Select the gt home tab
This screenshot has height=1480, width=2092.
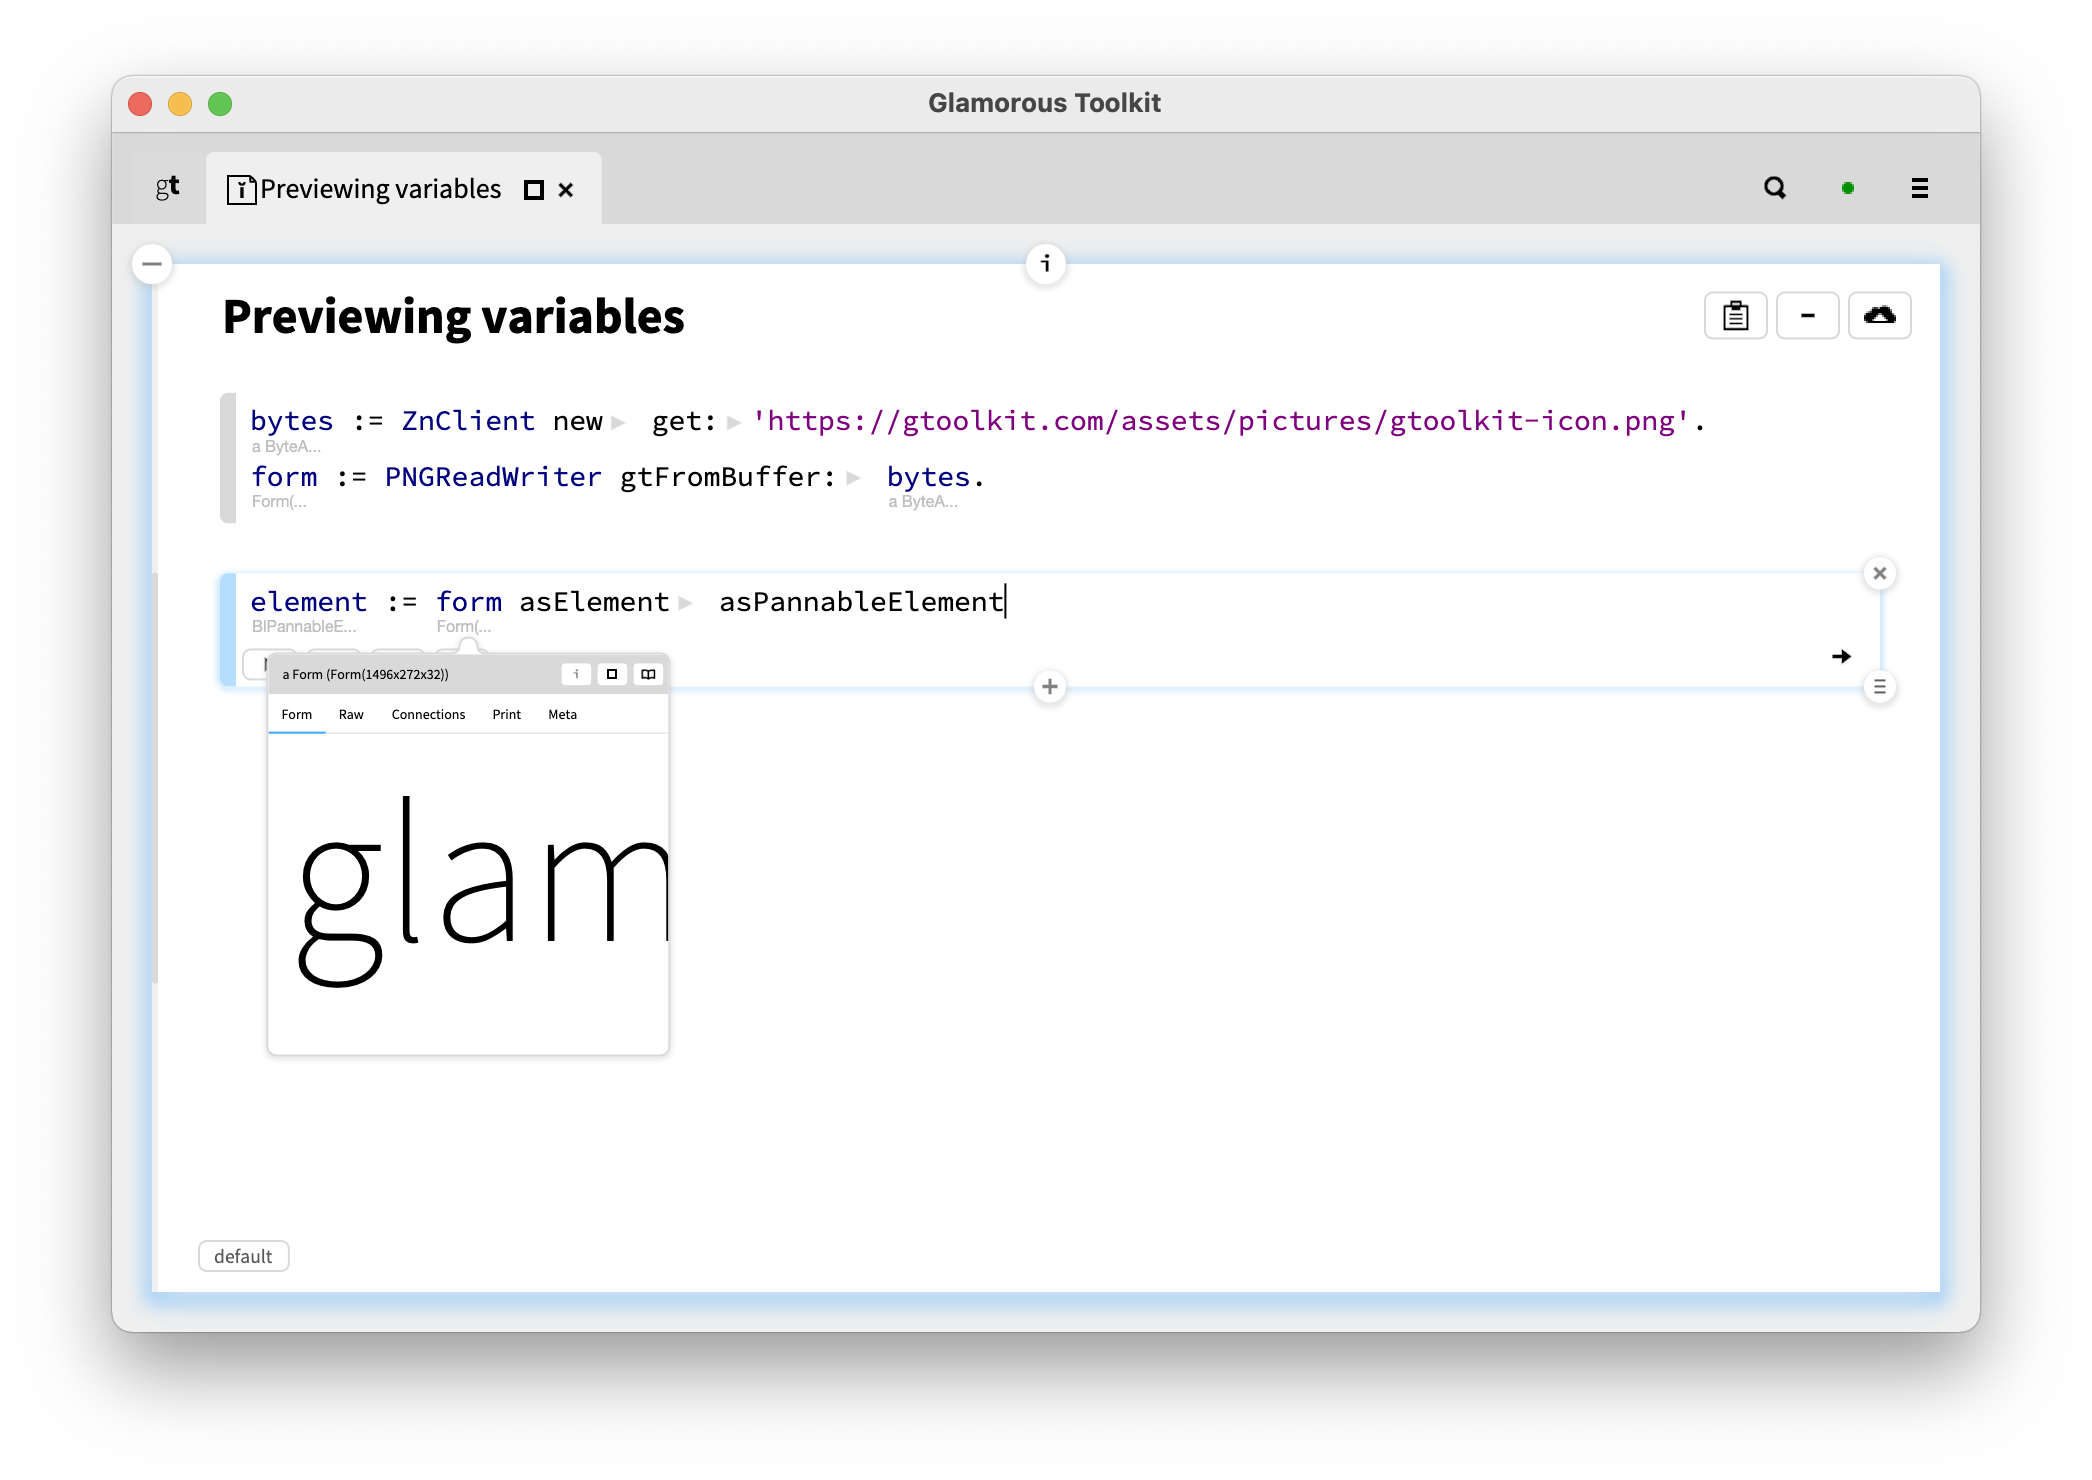166,188
